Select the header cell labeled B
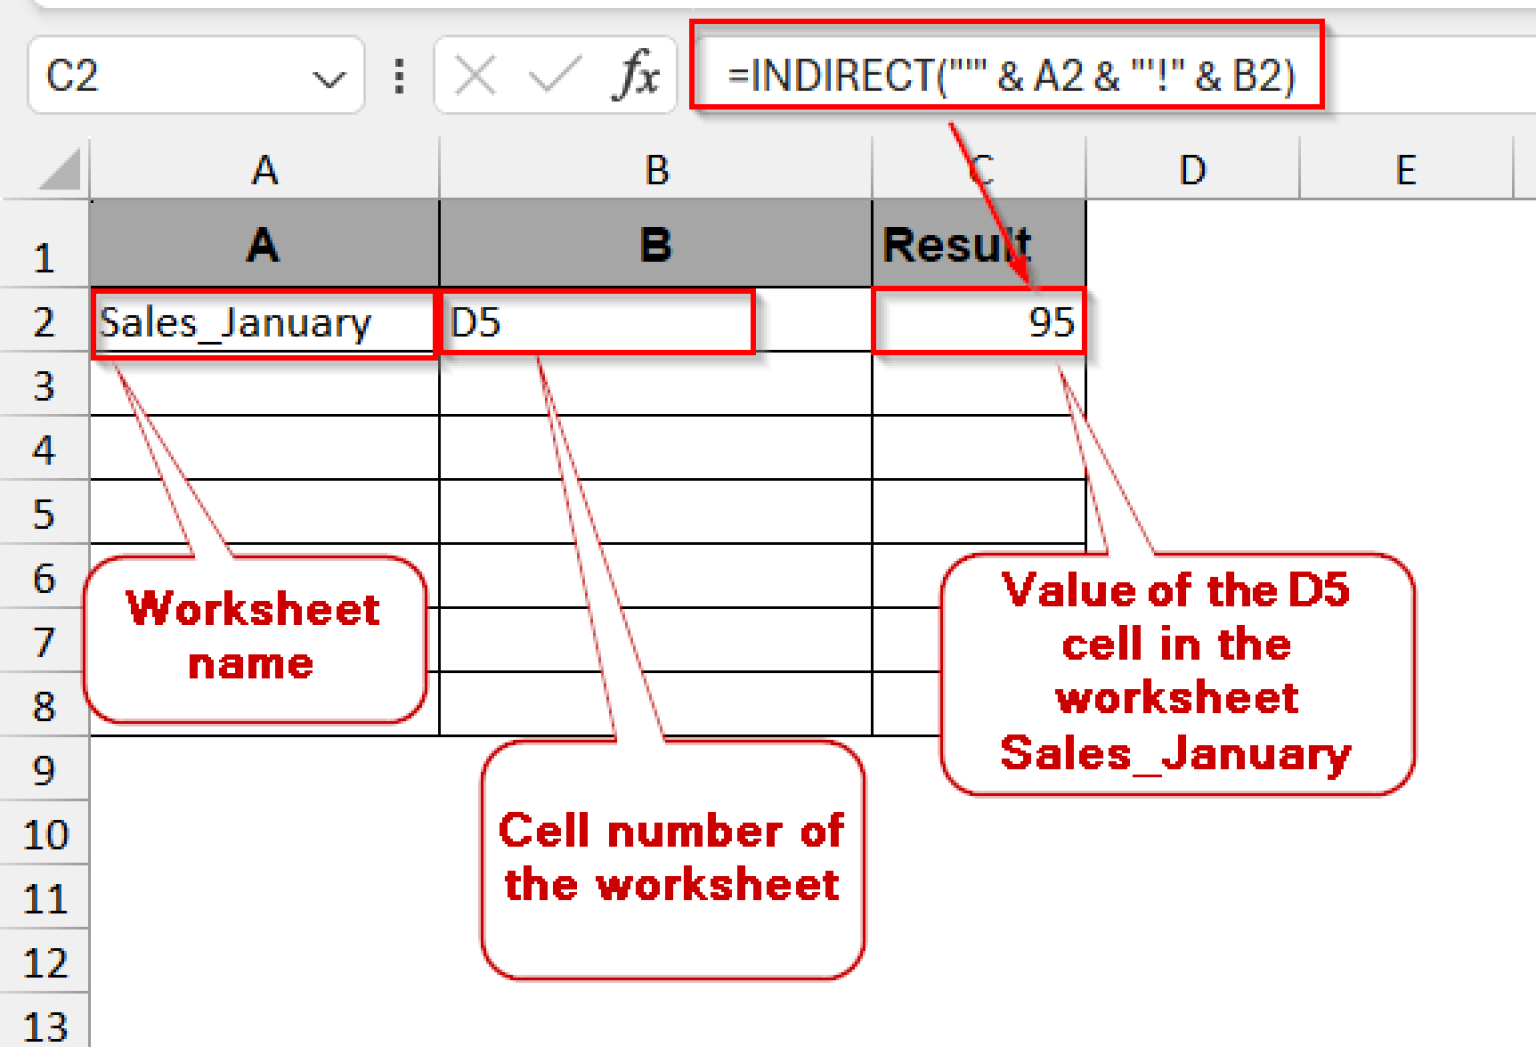 pos(655,243)
